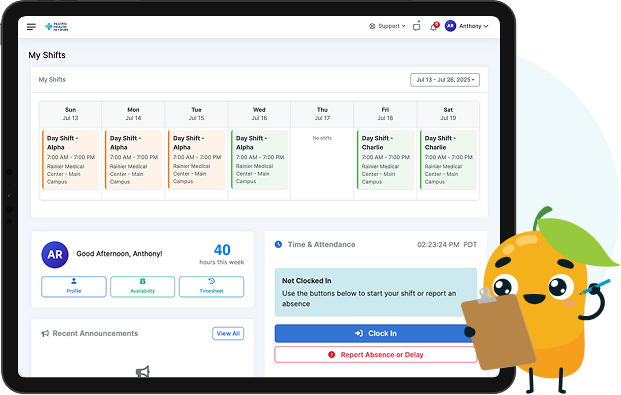The image size is (621, 395).
Task: Open the Timesheet button
Action: [x=211, y=286]
